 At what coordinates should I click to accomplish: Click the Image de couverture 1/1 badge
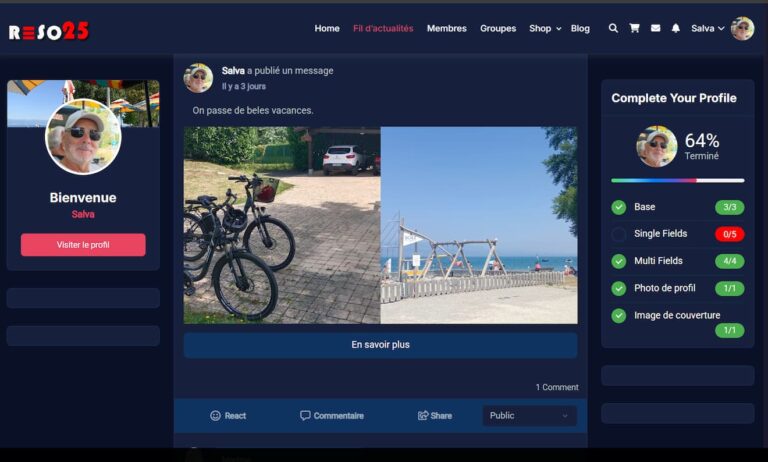(730, 330)
